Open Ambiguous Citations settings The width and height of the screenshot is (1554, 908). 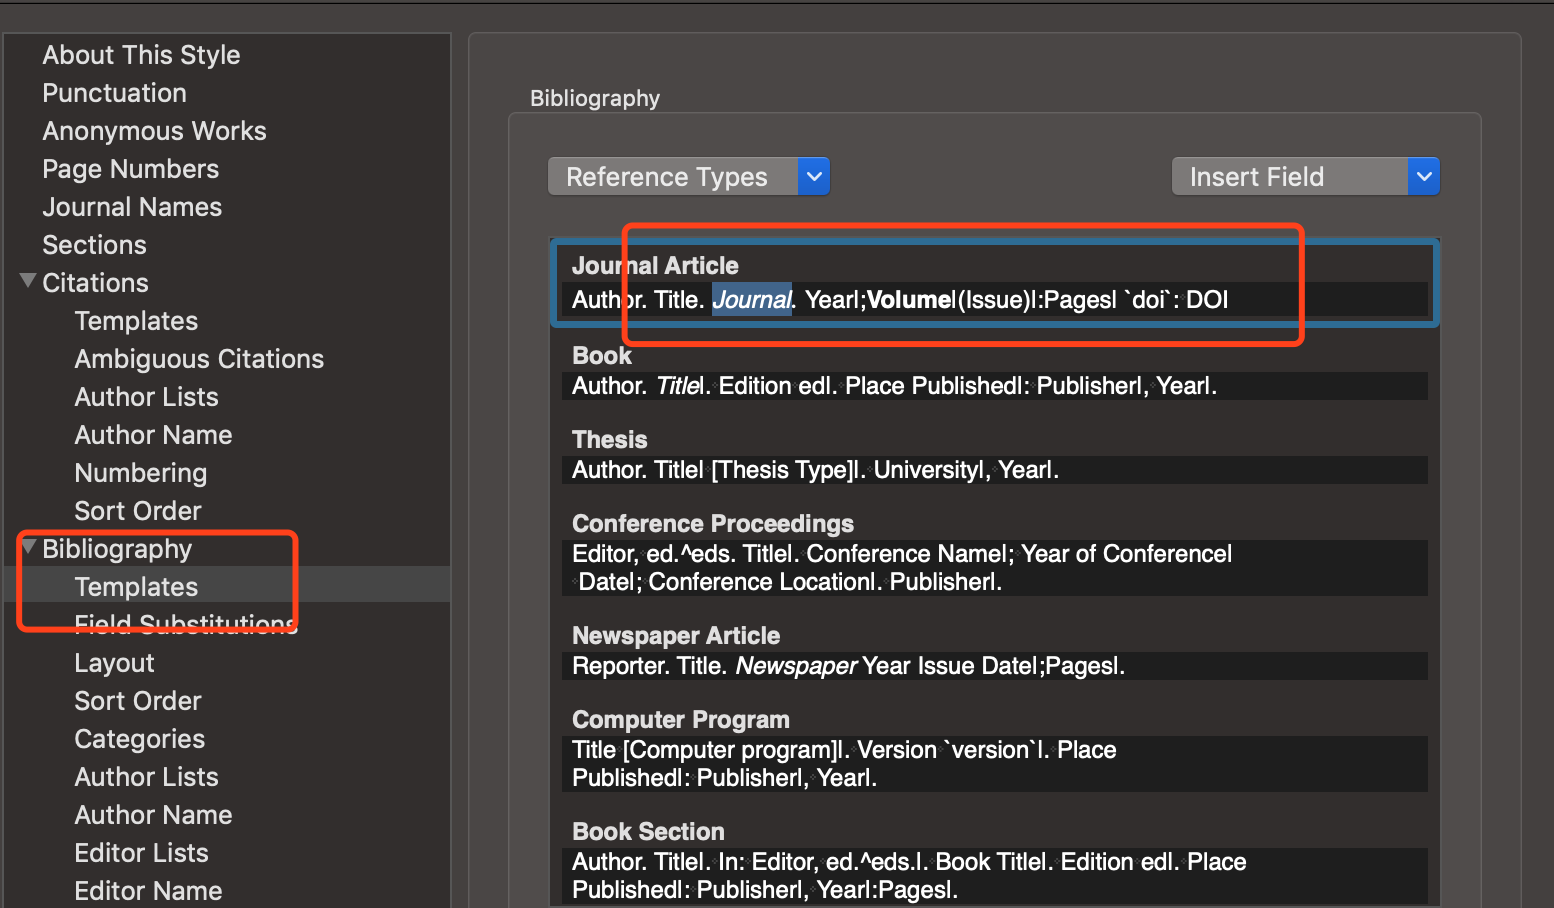point(199,359)
